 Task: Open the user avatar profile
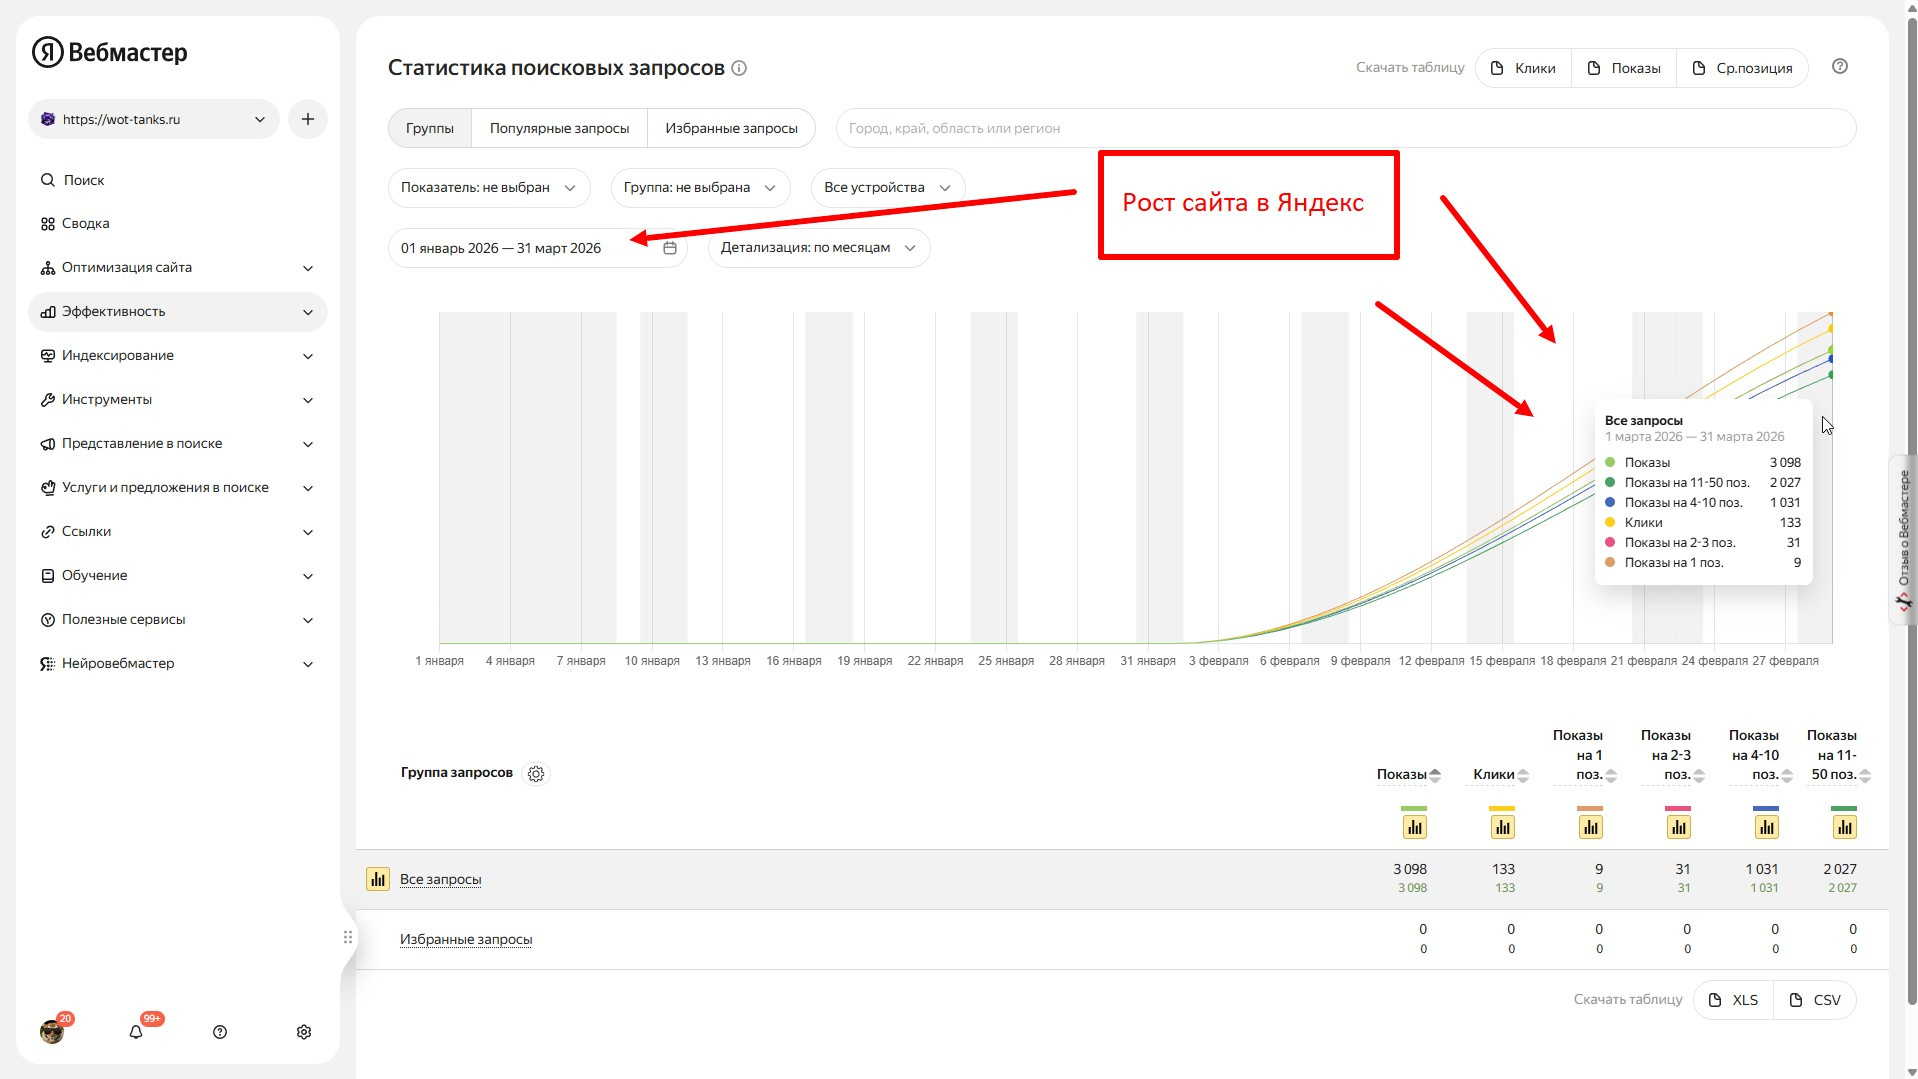tap(52, 1031)
